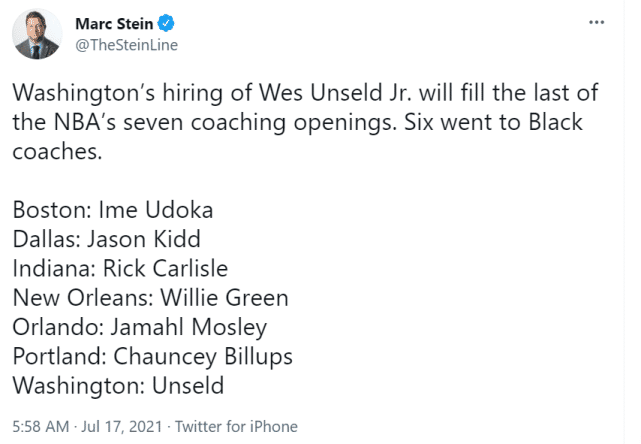Click the line Boston: Ime Udoka

113,211
